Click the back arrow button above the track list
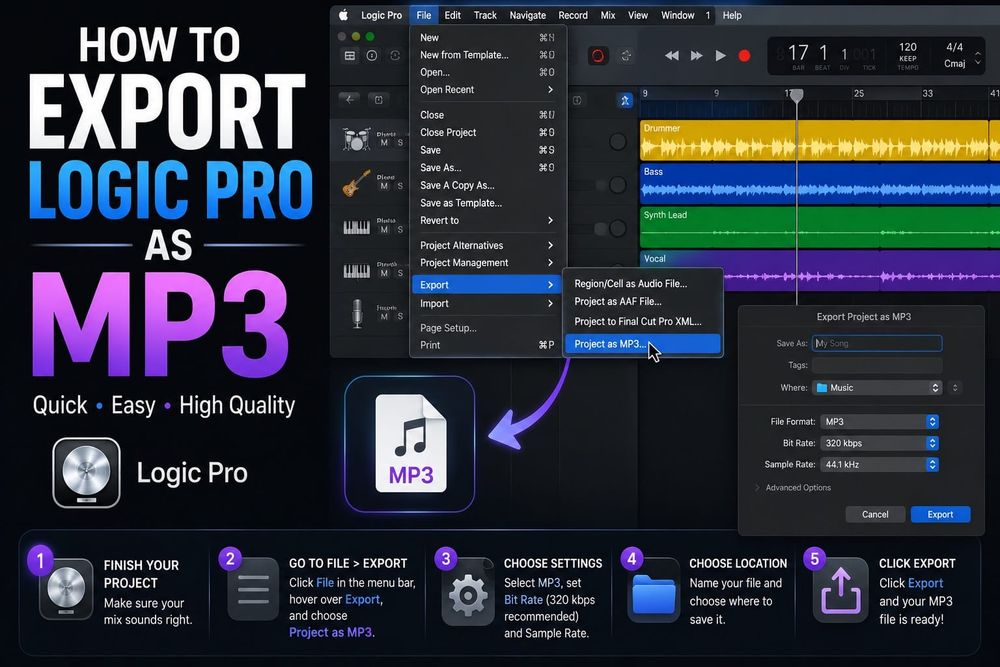 (x=349, y=99)
